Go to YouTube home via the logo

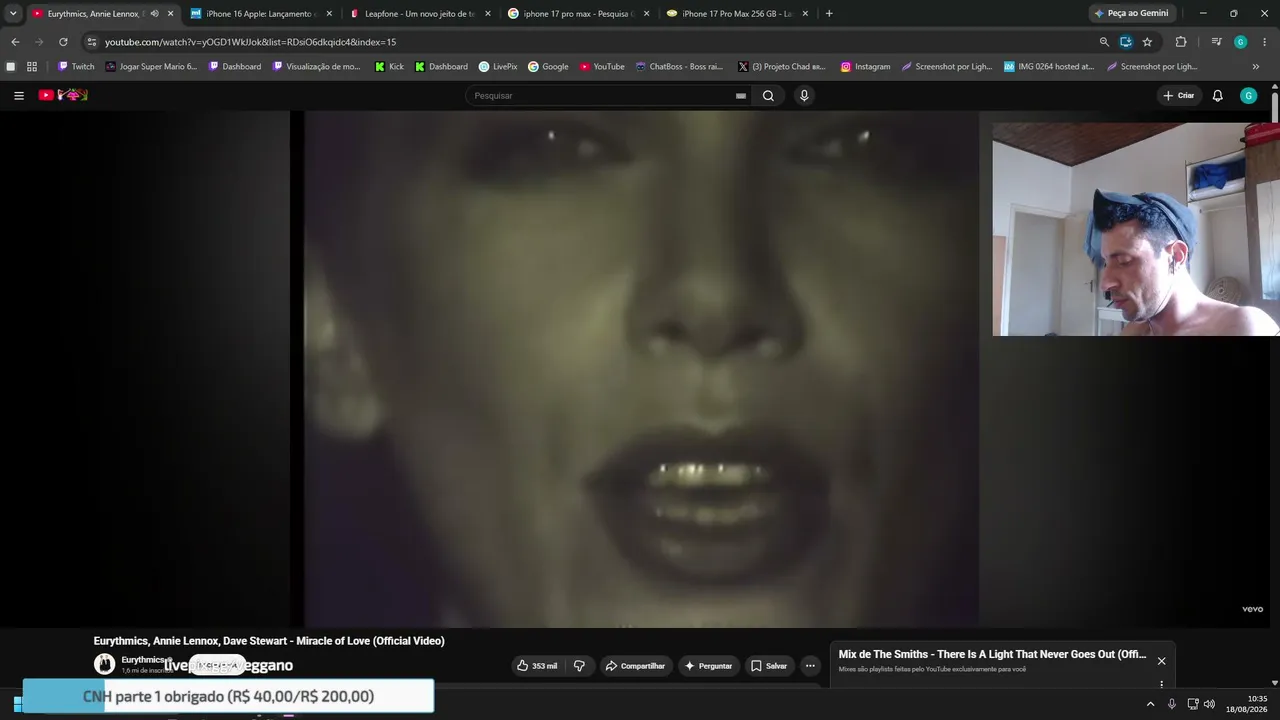click(63, 95)
